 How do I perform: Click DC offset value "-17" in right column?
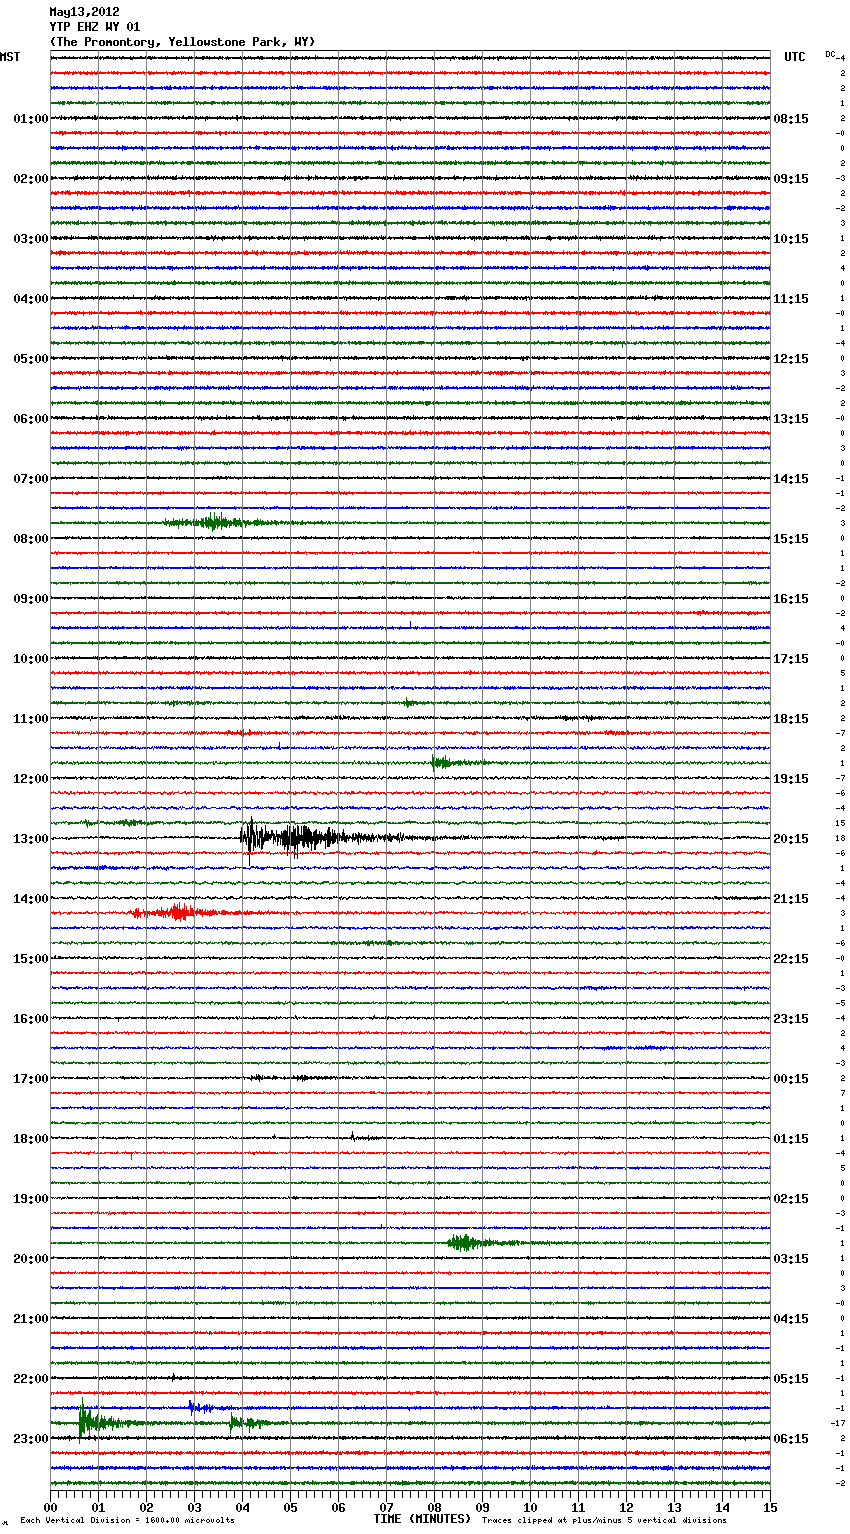[x=839, y=1423]
